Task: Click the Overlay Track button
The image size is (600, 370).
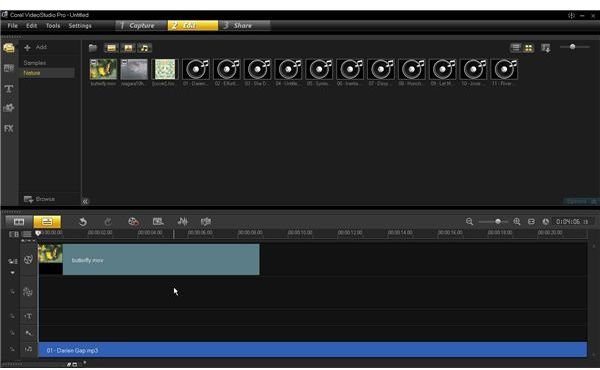Action: click(28, 292)
